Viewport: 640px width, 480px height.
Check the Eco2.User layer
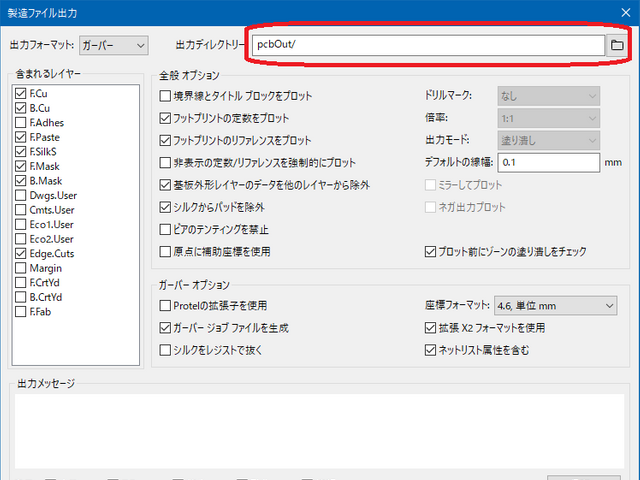pyautogui.click(x=20, y=239)
